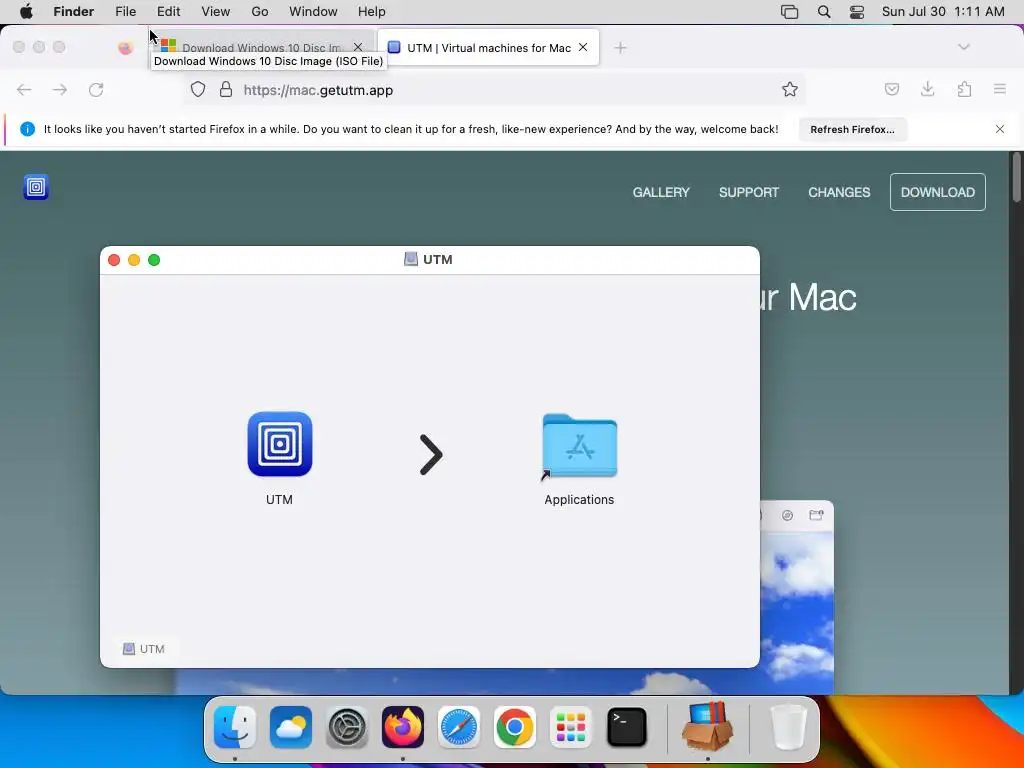Screen dimensions: 1024x768
Task: Click the UTM path item at window bottom
Action: coord(144,649)
